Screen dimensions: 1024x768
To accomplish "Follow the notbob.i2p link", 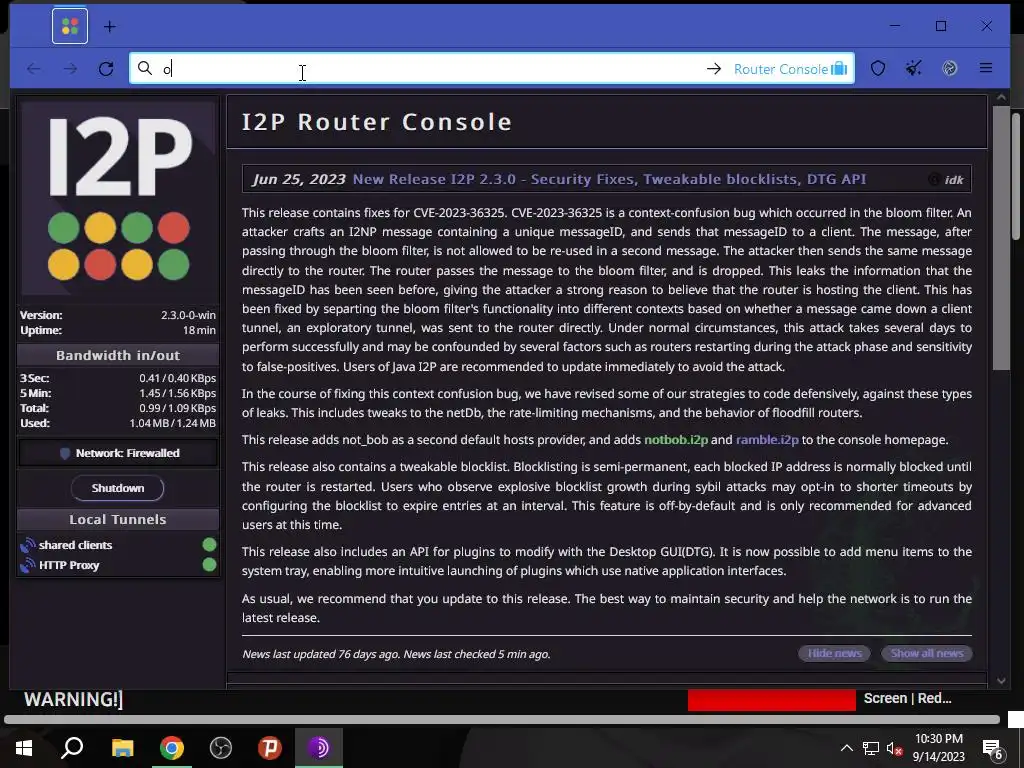I will pos(676,440).
